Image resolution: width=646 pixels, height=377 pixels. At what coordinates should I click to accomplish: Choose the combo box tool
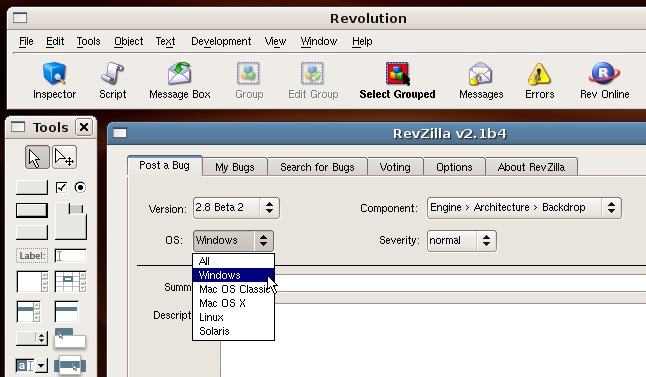[x=32, y=365]
